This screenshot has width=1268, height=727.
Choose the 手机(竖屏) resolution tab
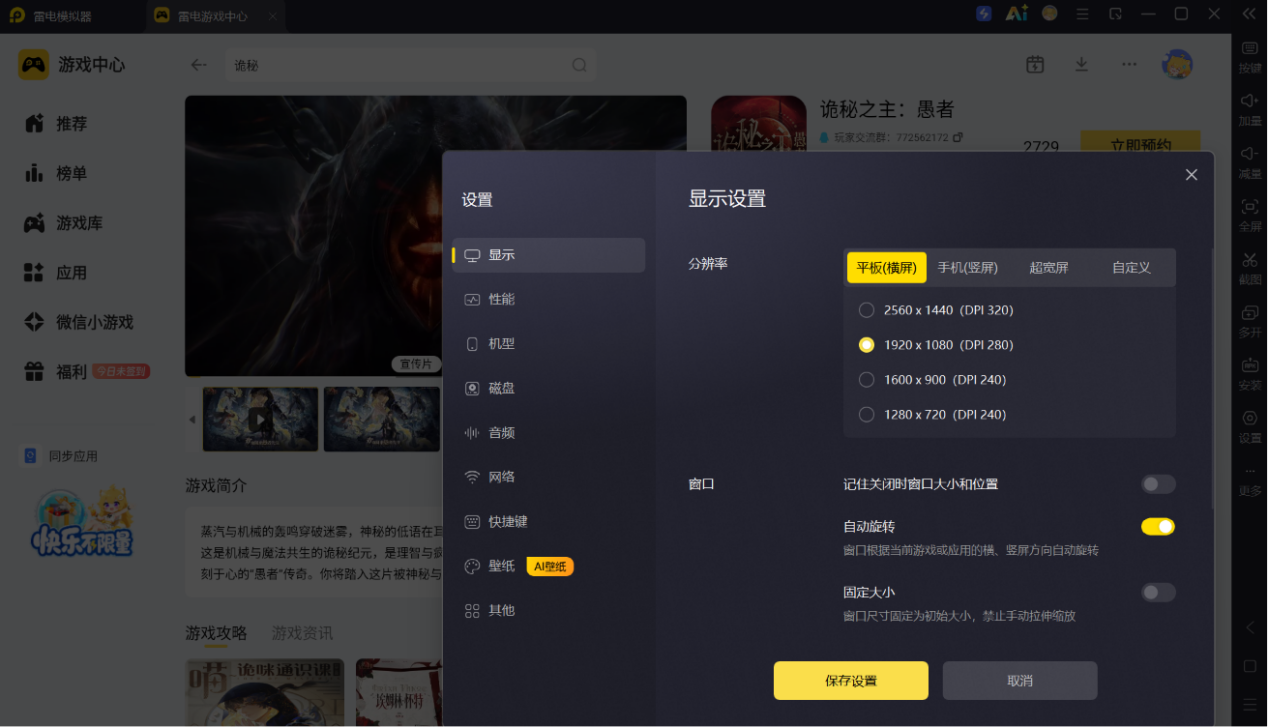pyautogui.click(x=967, y=268)
